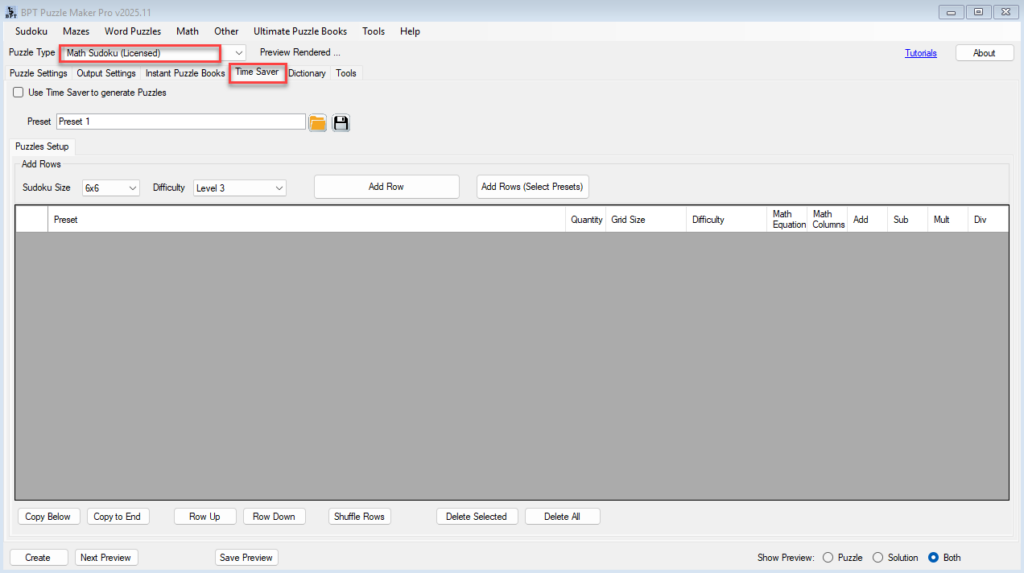Screen dimensions: 1024x573
Task: Click the save preset floppy disk icon
Action: pyautogui.click(x=341, y=122)
